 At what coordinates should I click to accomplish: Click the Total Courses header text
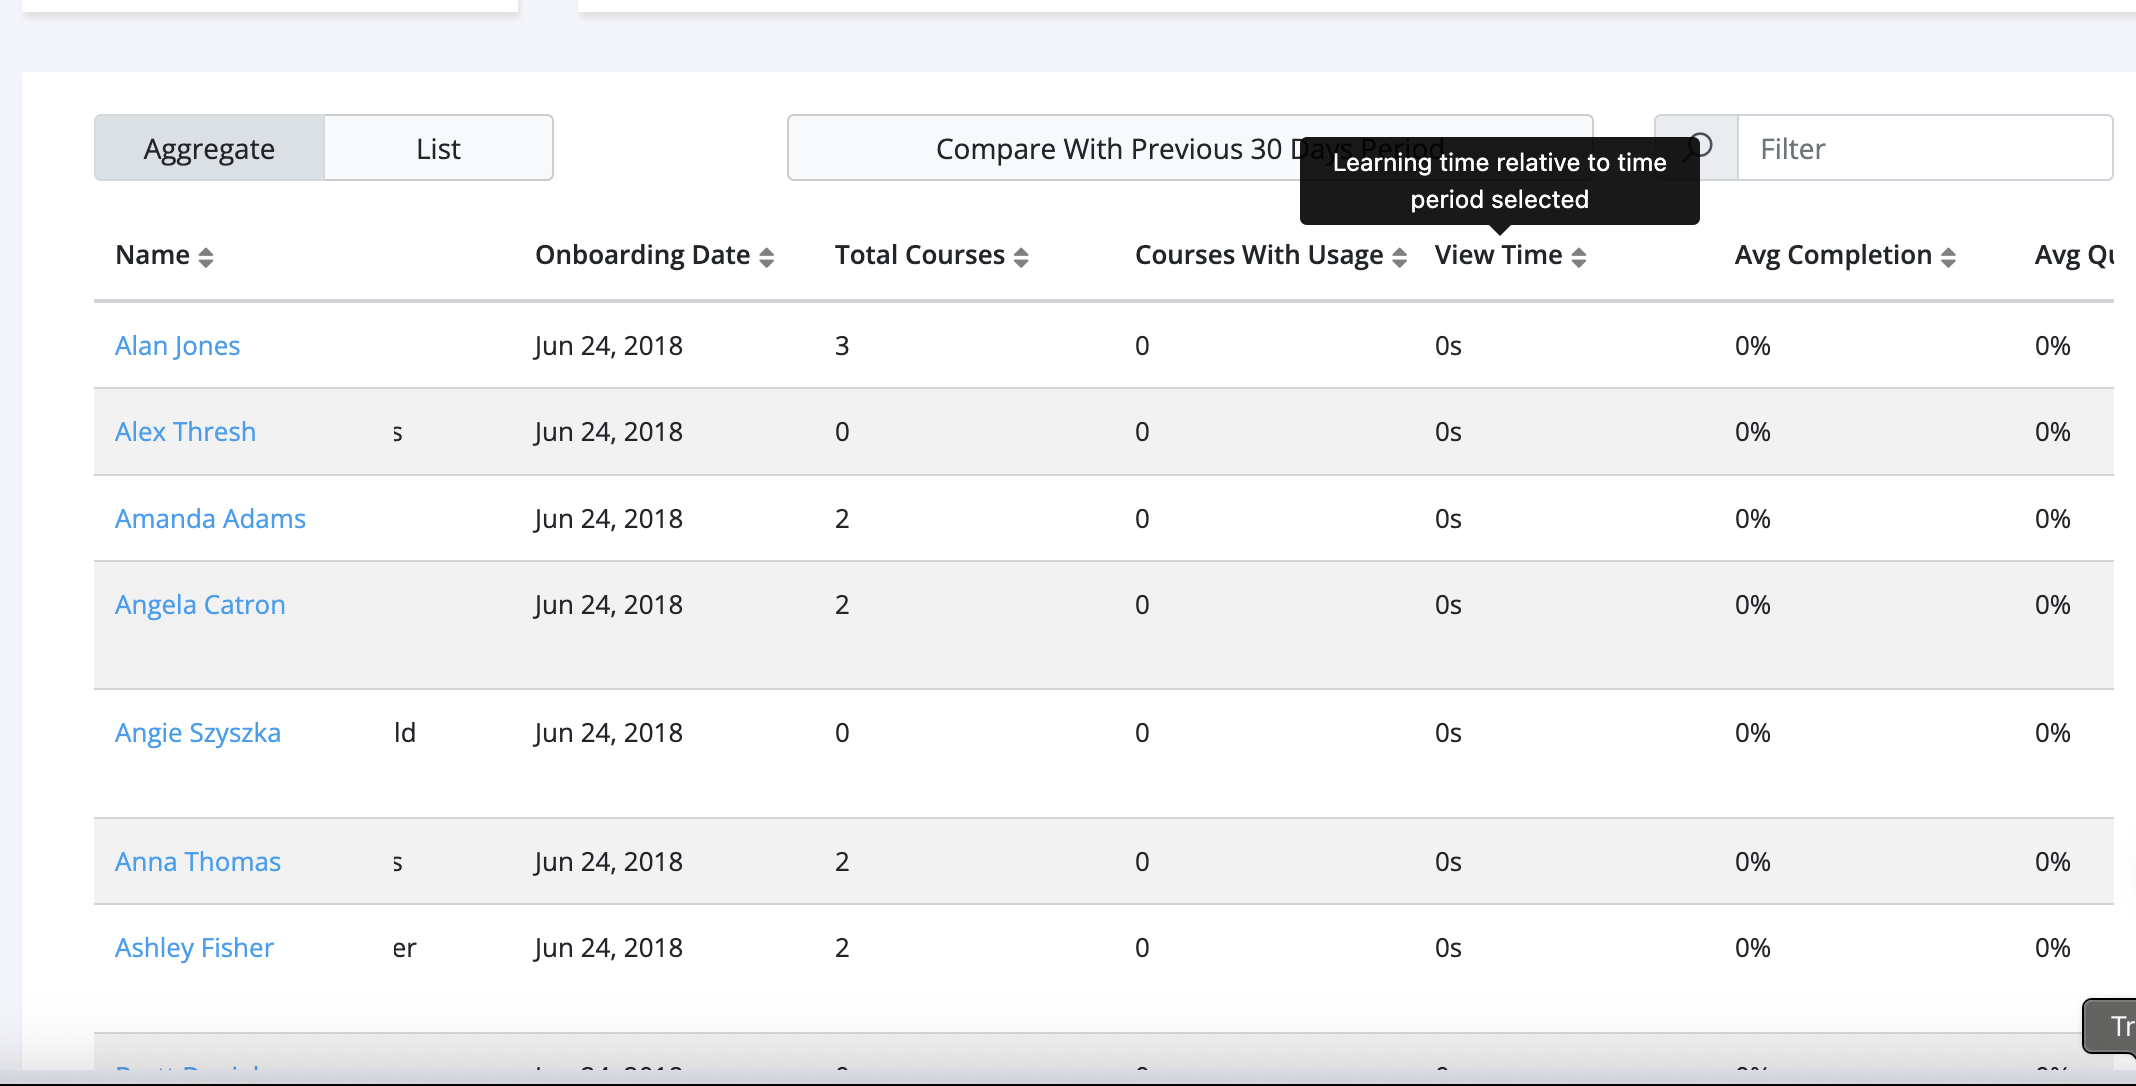(x=919, y=255)
